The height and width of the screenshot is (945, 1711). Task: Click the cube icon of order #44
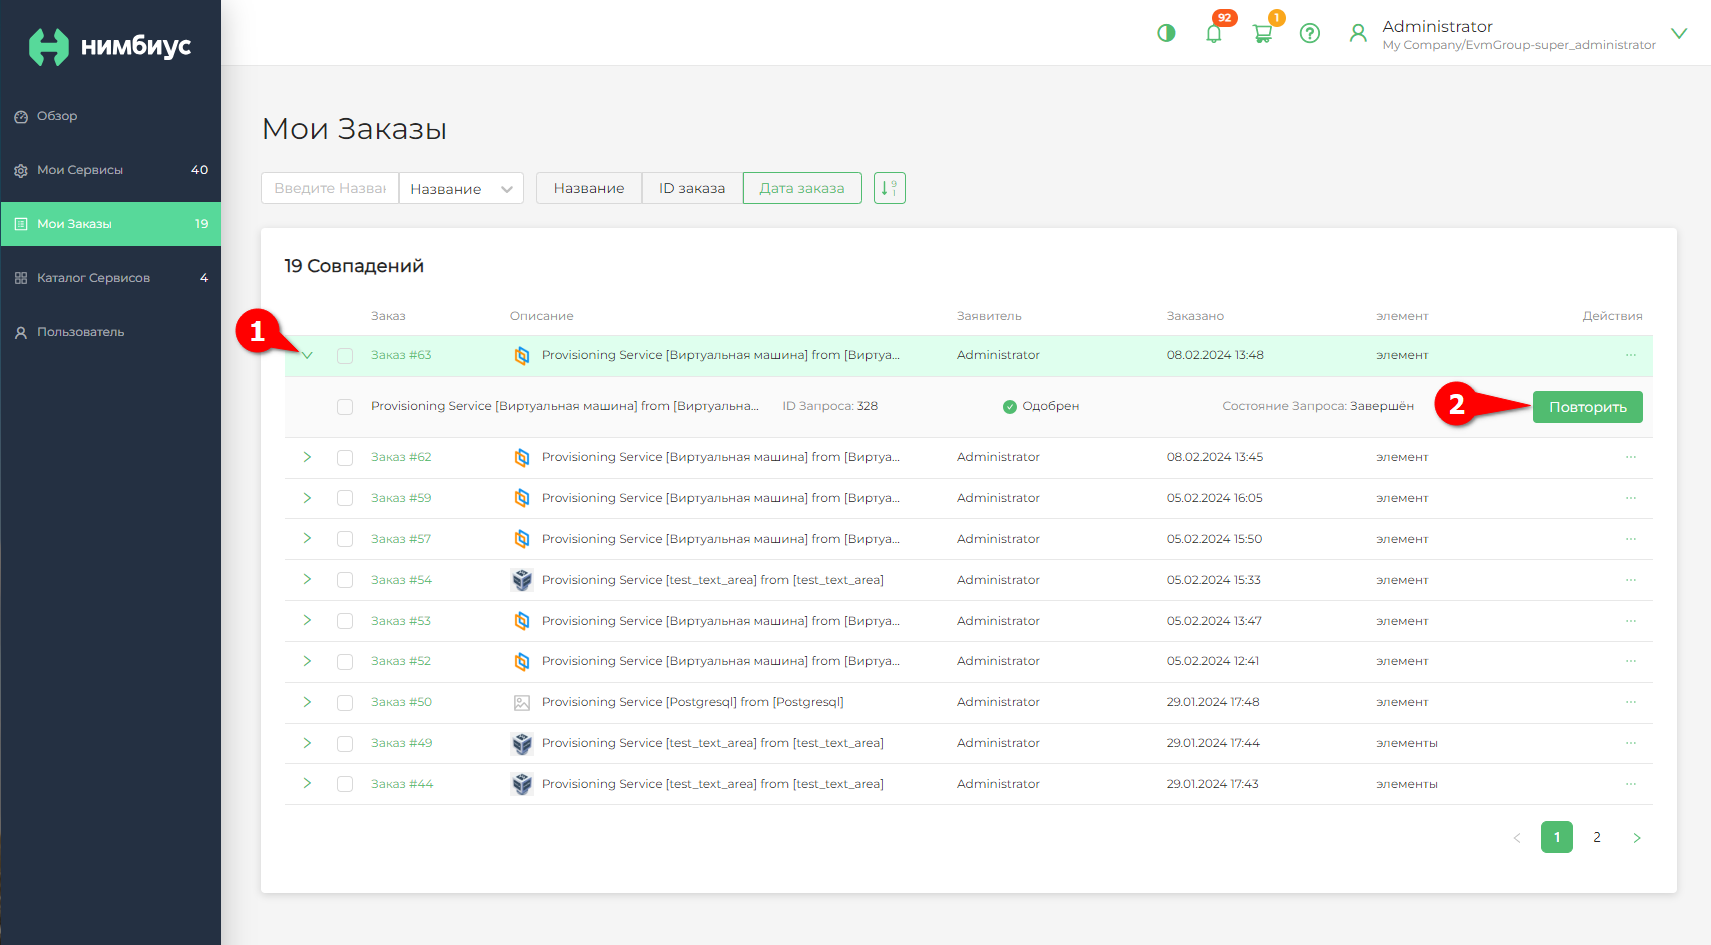point(522,784)
